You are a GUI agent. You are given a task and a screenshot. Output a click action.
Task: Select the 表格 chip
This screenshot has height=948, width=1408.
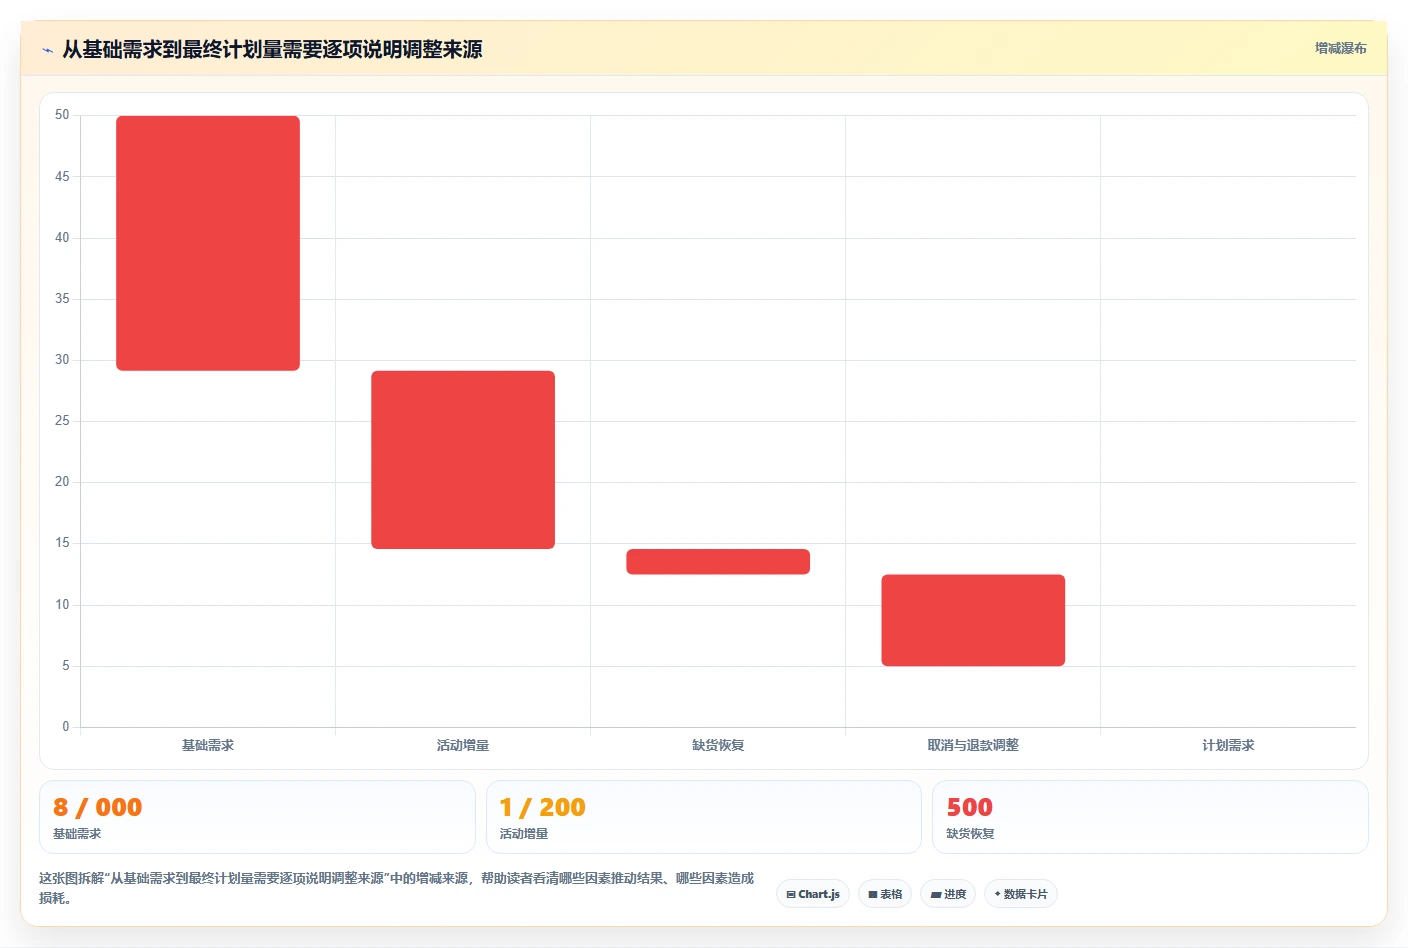point(885,894)
